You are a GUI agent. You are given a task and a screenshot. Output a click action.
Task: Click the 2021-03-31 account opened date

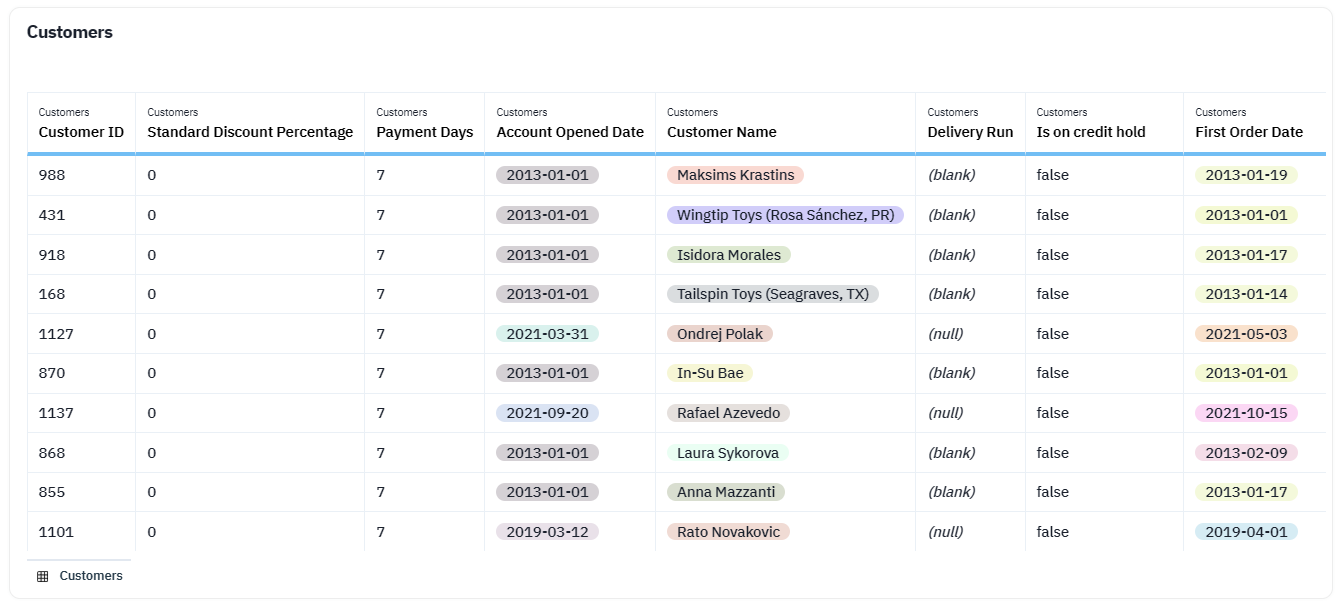(547, 334)
